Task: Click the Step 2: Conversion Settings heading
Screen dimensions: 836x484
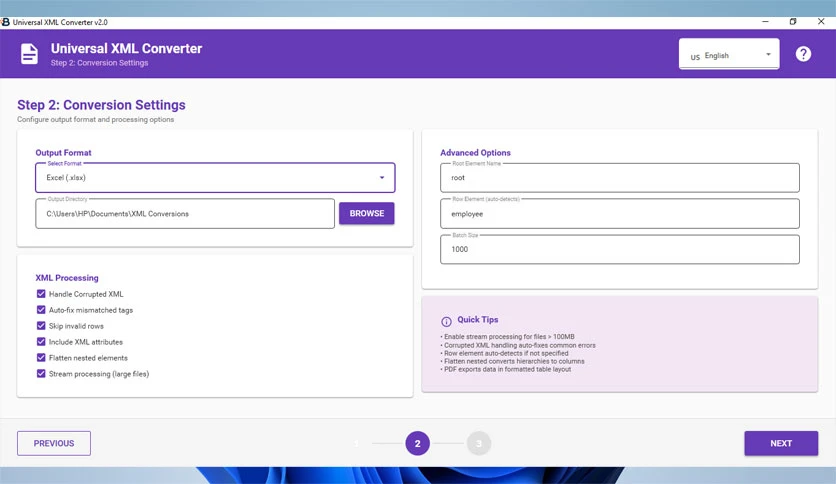Action: pos(101,105)
